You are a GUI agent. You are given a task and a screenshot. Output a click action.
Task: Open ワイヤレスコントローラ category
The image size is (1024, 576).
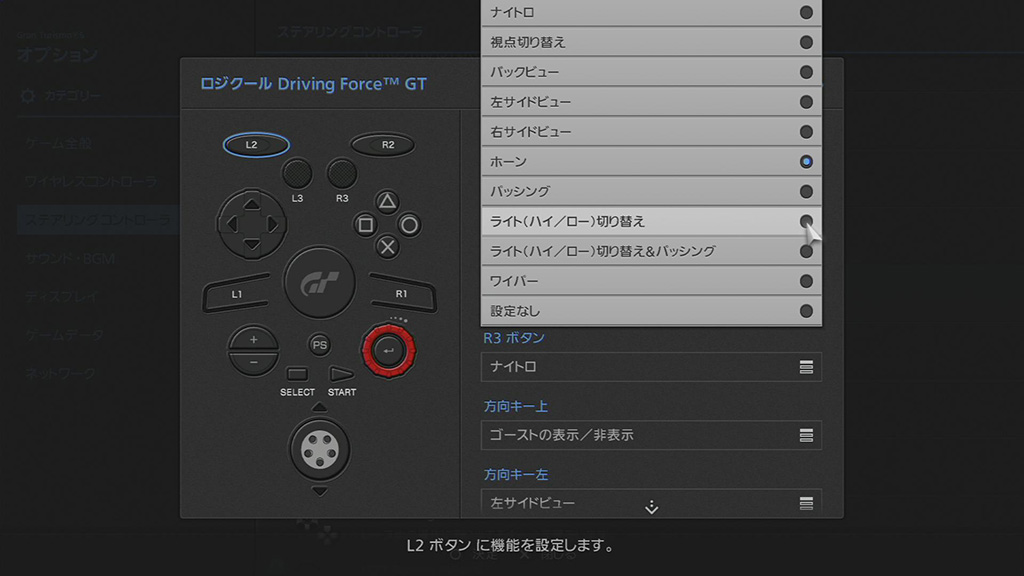[x=91, y=182]
